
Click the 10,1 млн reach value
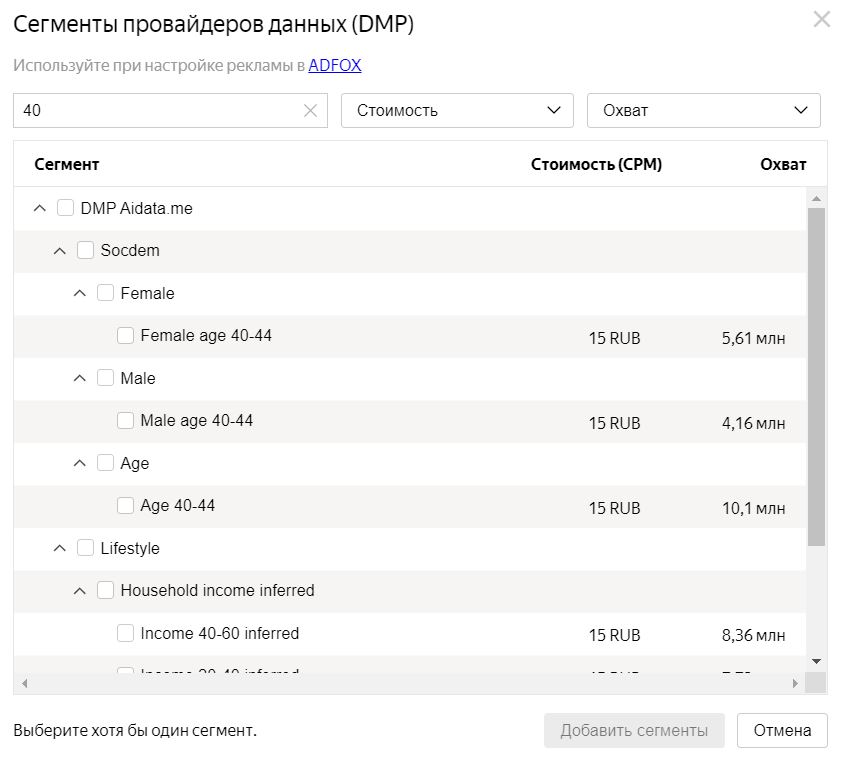[x=754, y=508]
